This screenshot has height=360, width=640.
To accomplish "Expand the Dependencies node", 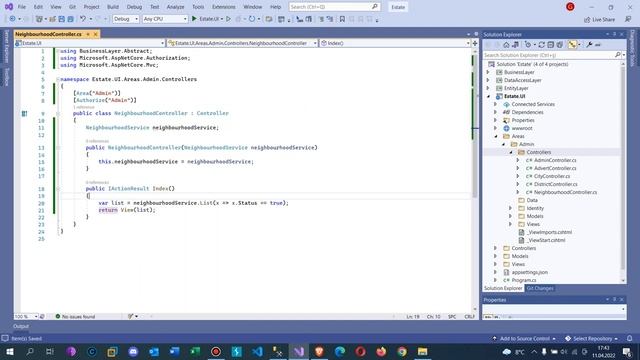I will [x=496, y=112].
